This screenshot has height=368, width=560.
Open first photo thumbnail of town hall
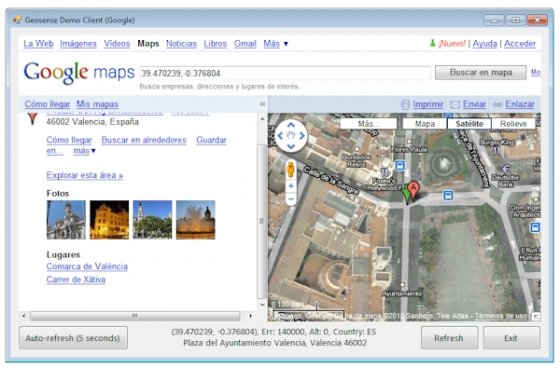(x=66, y=220)
